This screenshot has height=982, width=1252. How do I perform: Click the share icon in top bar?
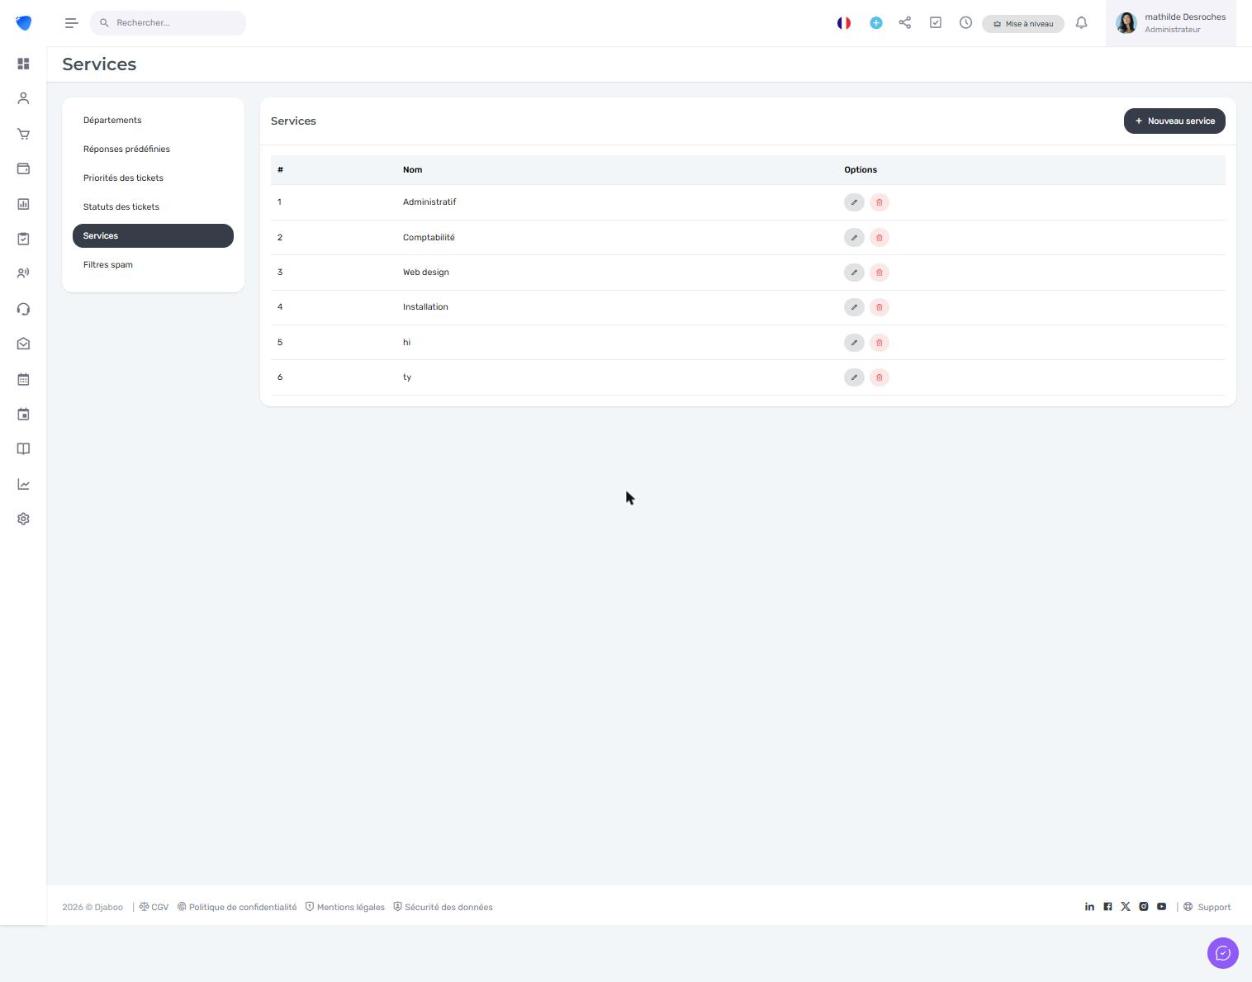point(905,23)
